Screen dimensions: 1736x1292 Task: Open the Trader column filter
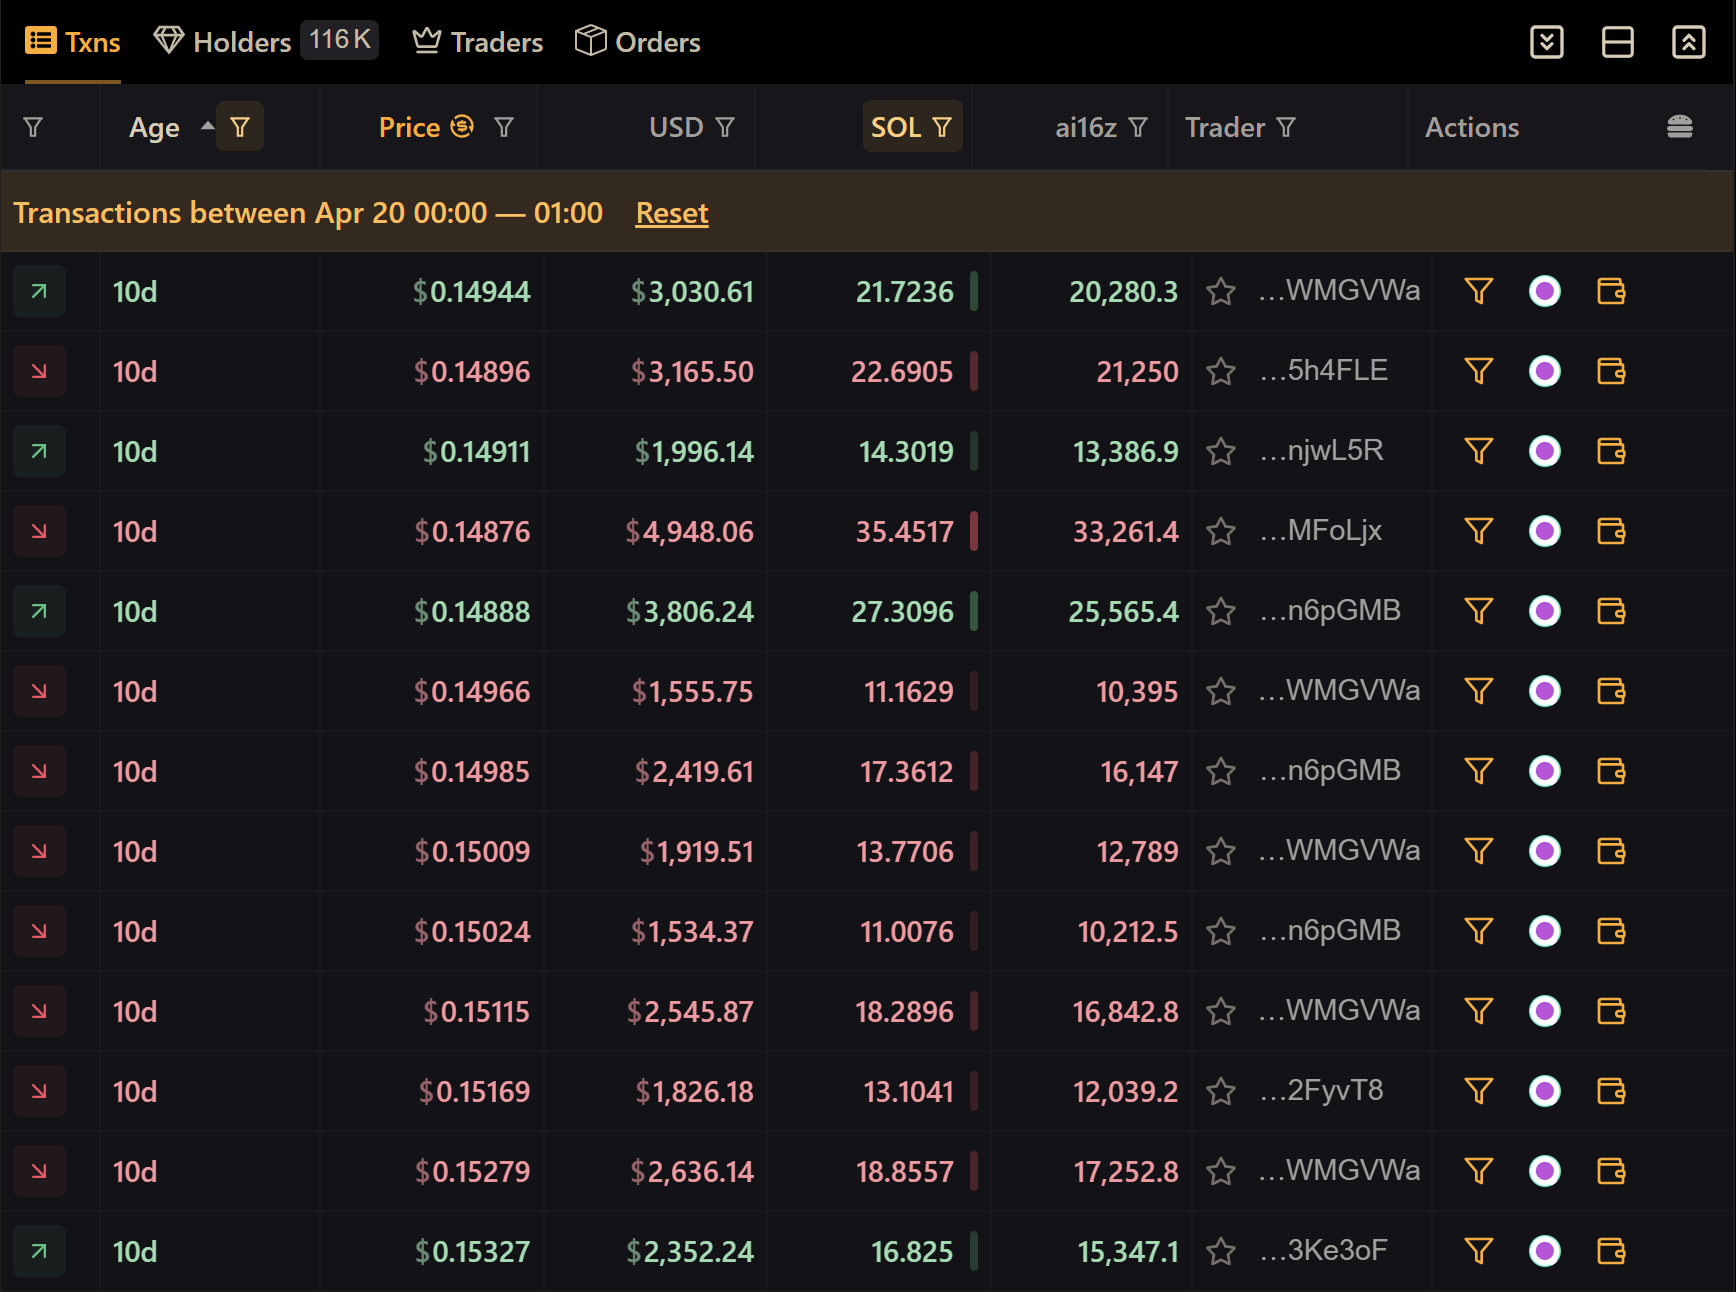(x=1287, y=127)
